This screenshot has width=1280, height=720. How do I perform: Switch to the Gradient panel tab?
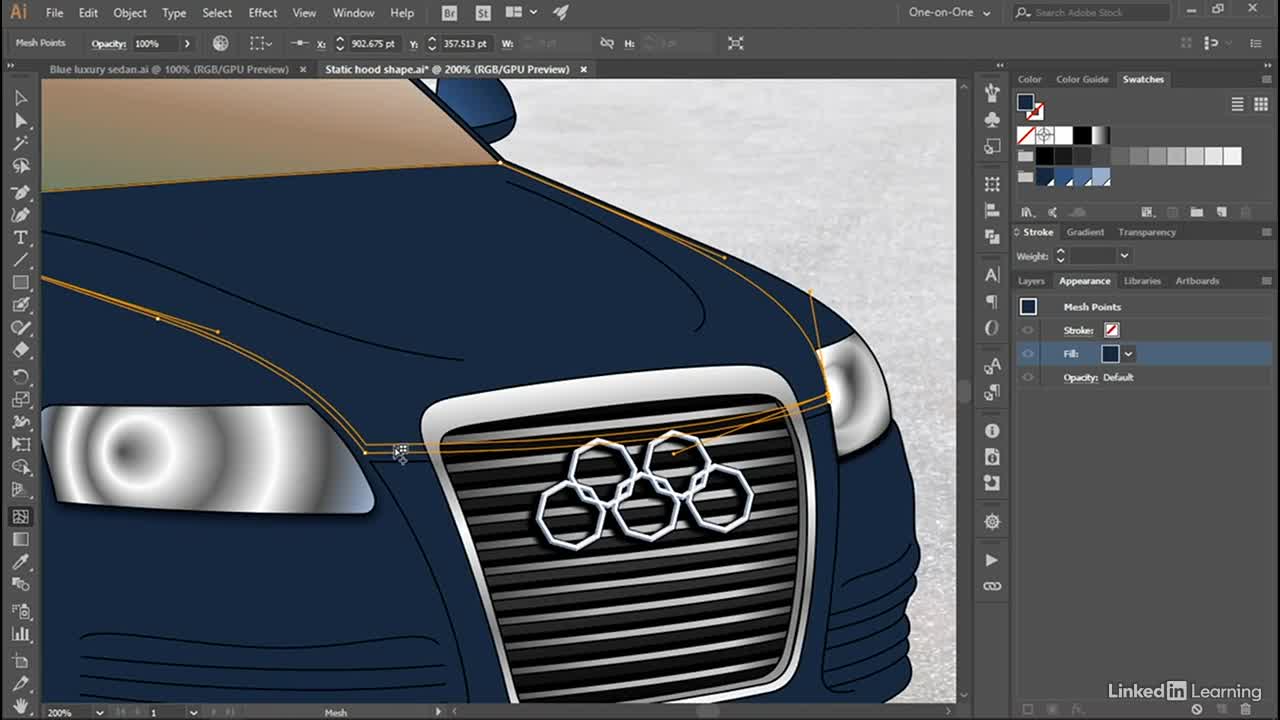tap(1085, 232)
